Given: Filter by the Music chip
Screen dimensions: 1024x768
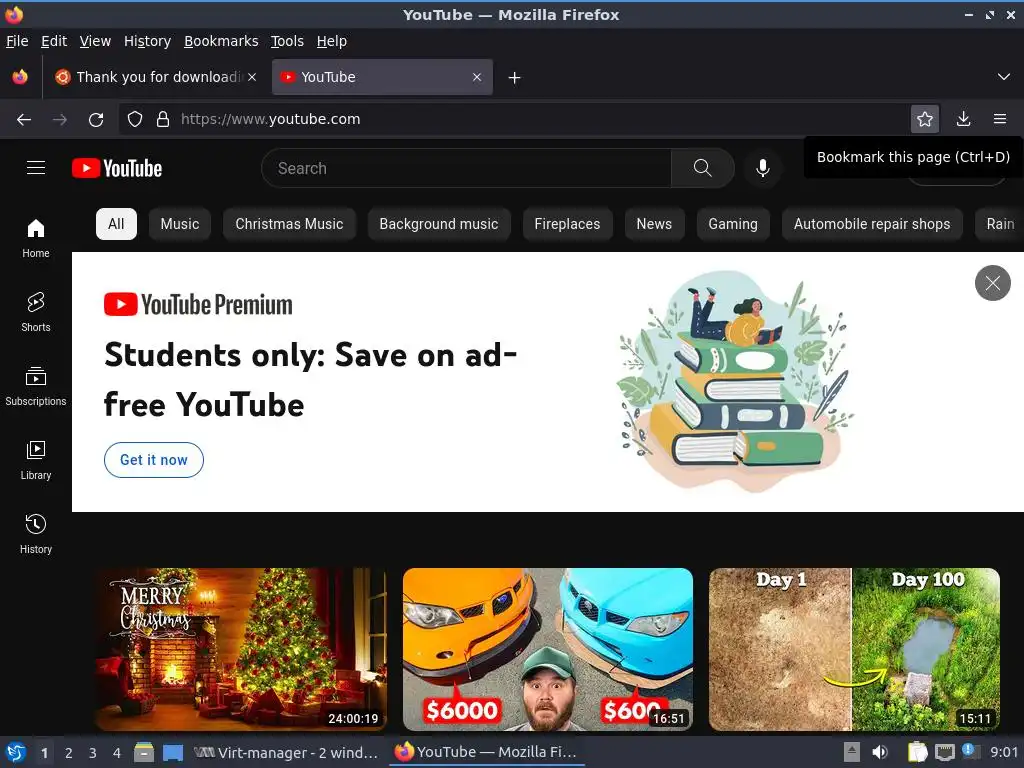Looking at the screenshot, I should point(180,224).
